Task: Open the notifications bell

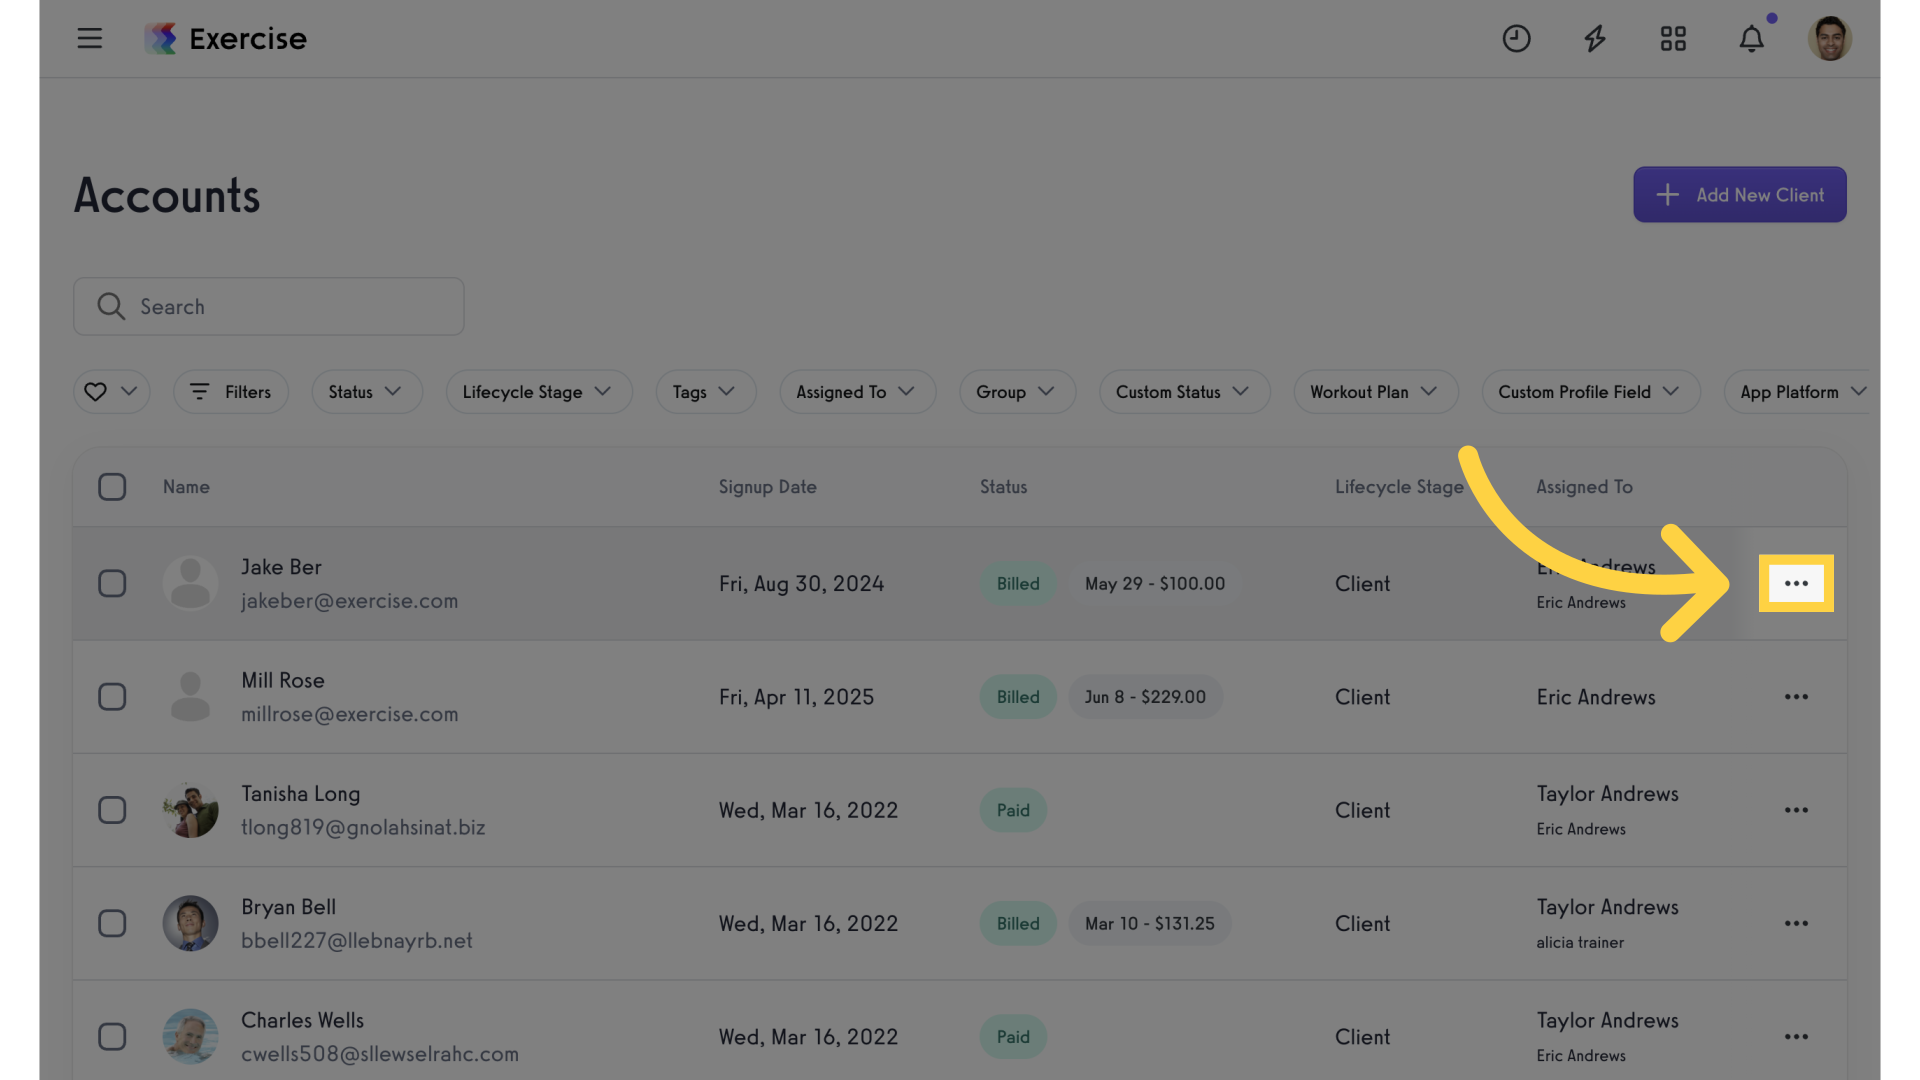Action: tap(1752, 38)
